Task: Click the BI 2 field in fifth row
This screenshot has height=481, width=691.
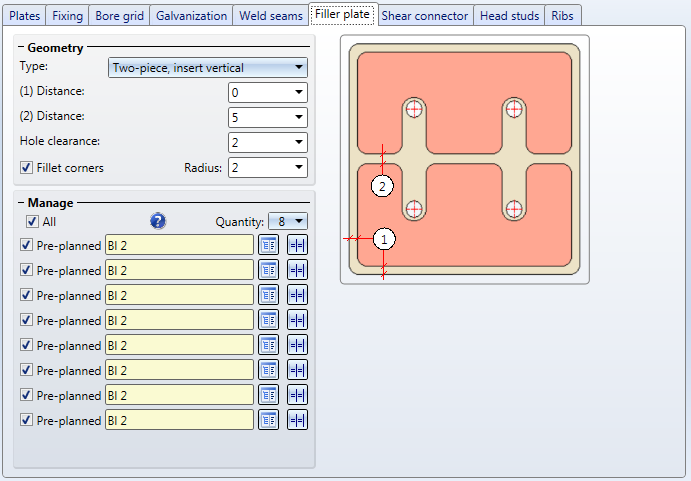Action: pos(179,345)
